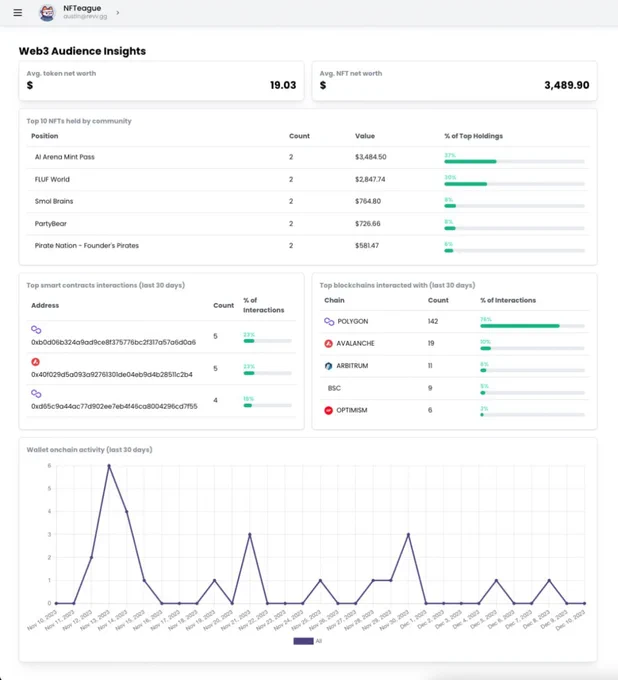This screenshot has height=680, width=618.
Task: Click the POLYGON interactions progress bar
Action: (x=532, y=326)
